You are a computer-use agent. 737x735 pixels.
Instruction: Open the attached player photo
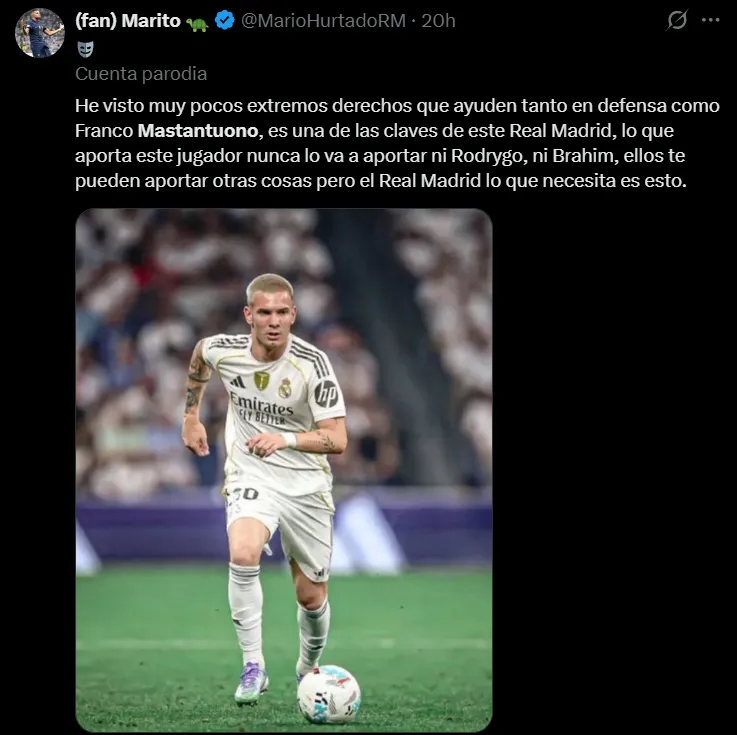tap(284, 470)
